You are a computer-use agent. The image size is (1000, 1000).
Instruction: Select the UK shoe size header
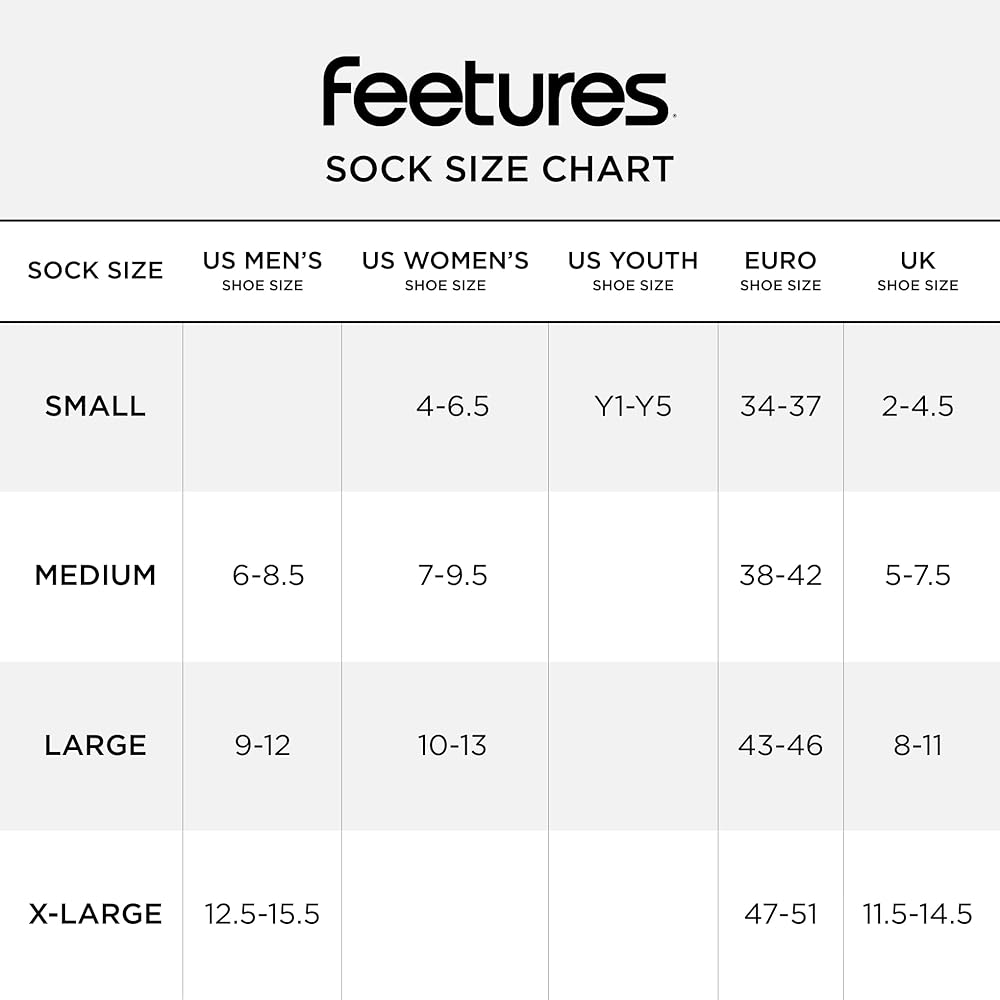point(917,270)
